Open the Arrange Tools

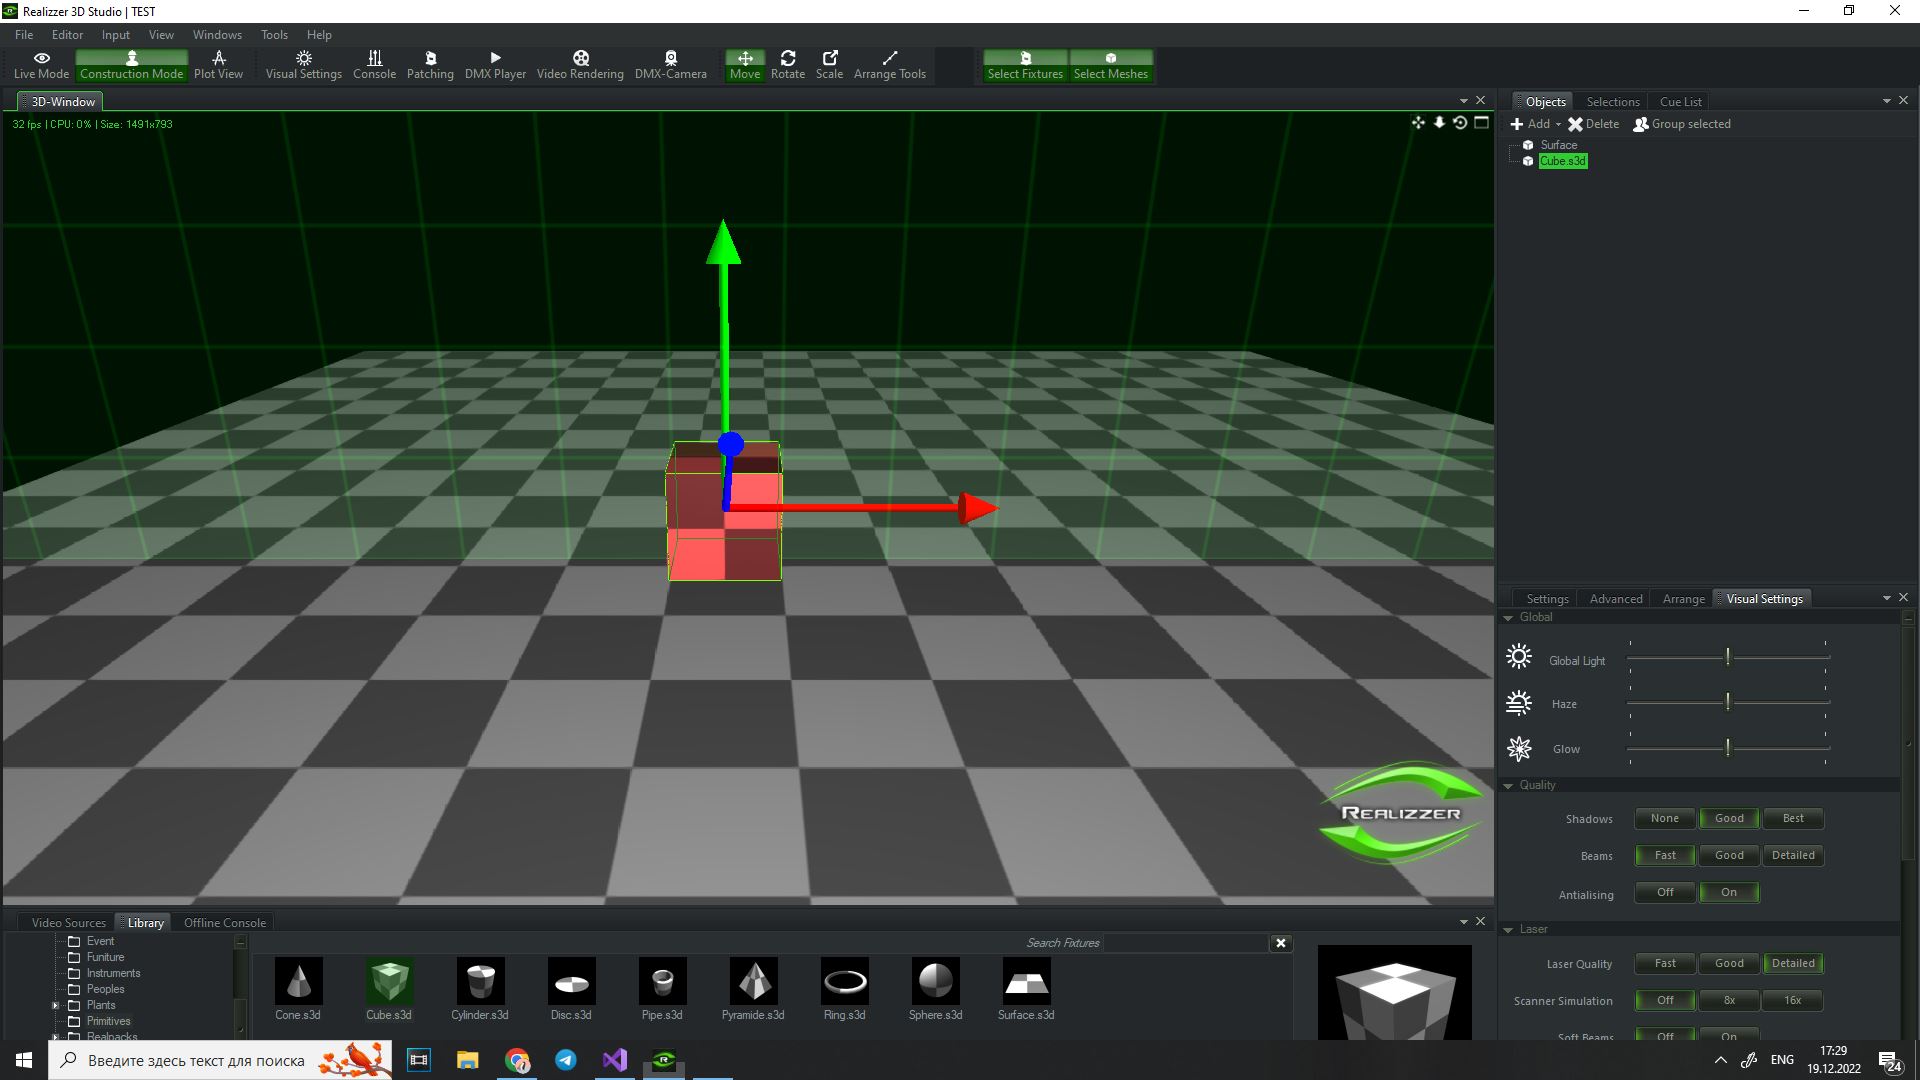(889, 65)
